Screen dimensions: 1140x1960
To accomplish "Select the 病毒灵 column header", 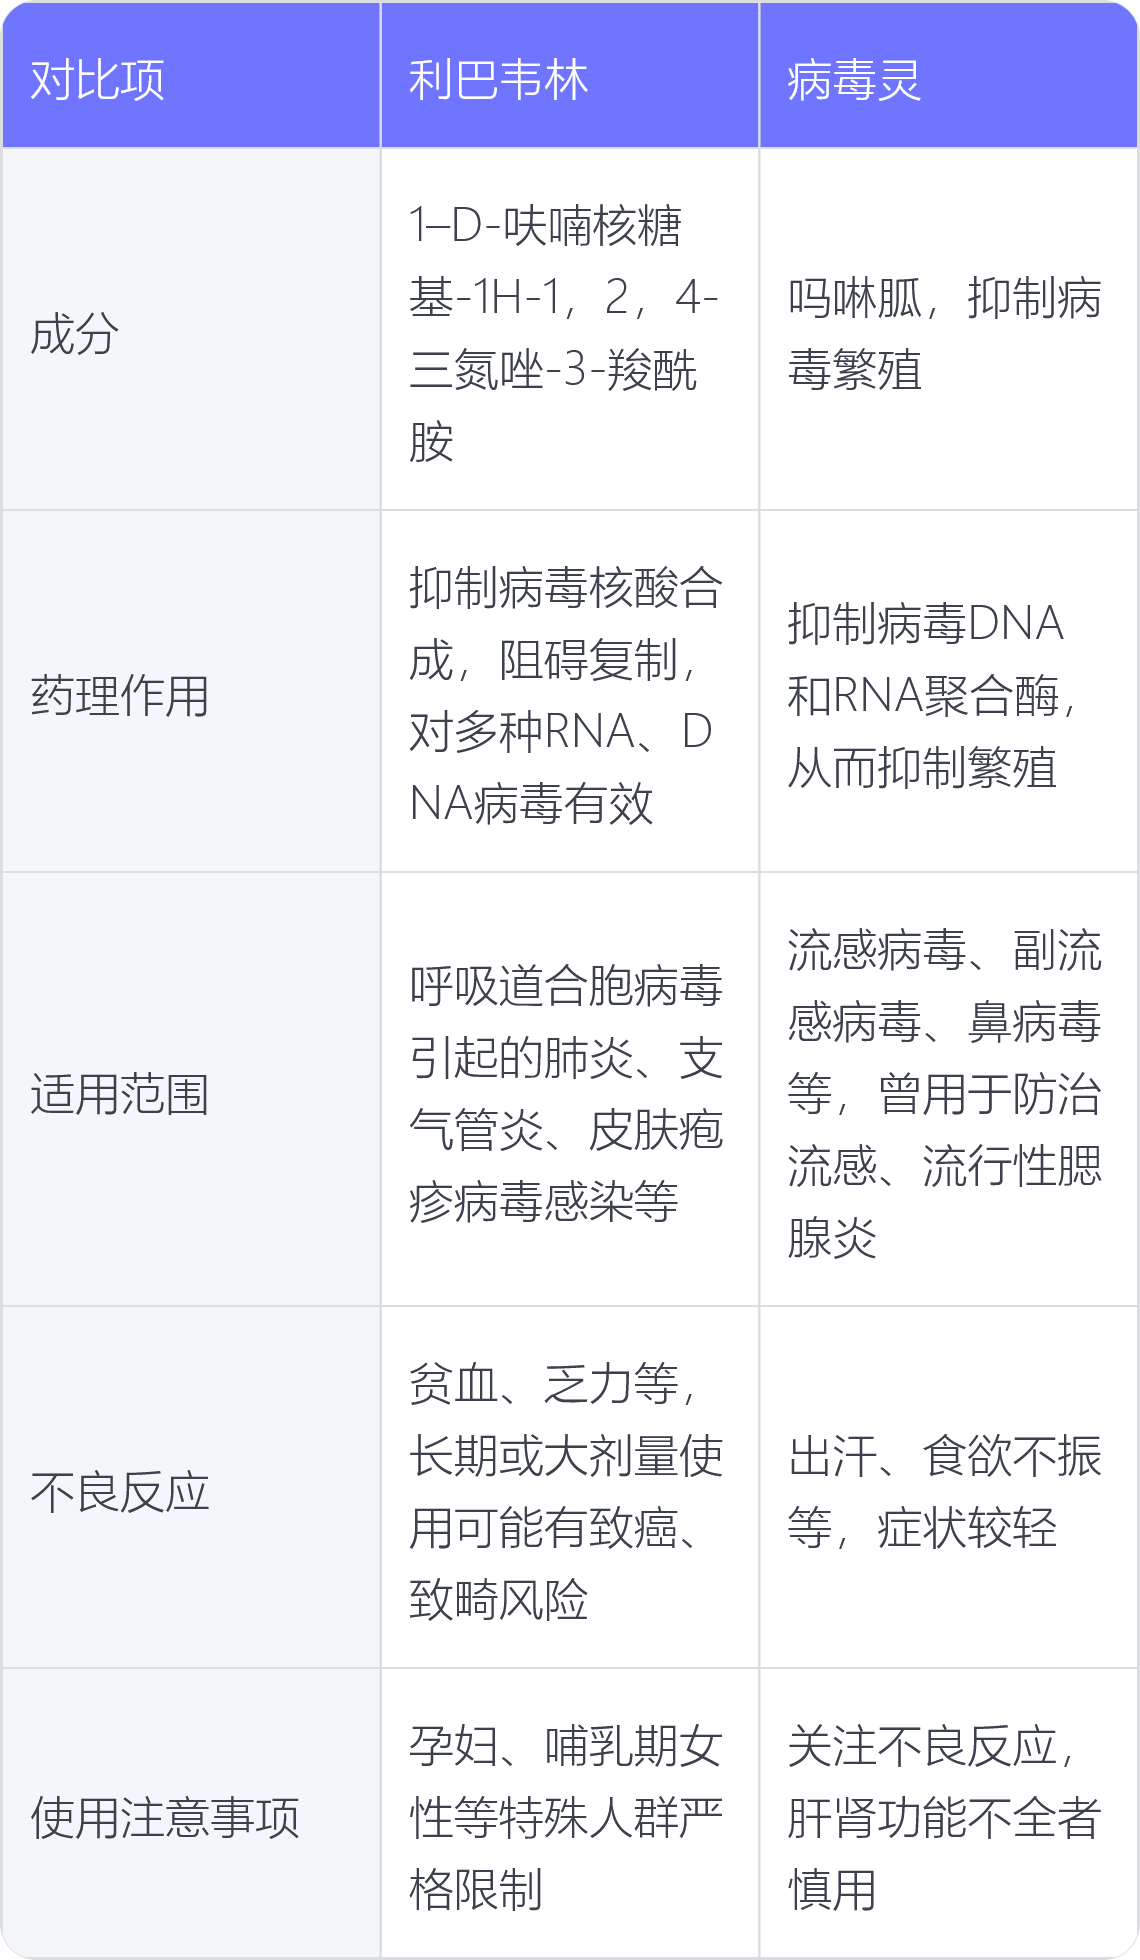I will 854,80.
